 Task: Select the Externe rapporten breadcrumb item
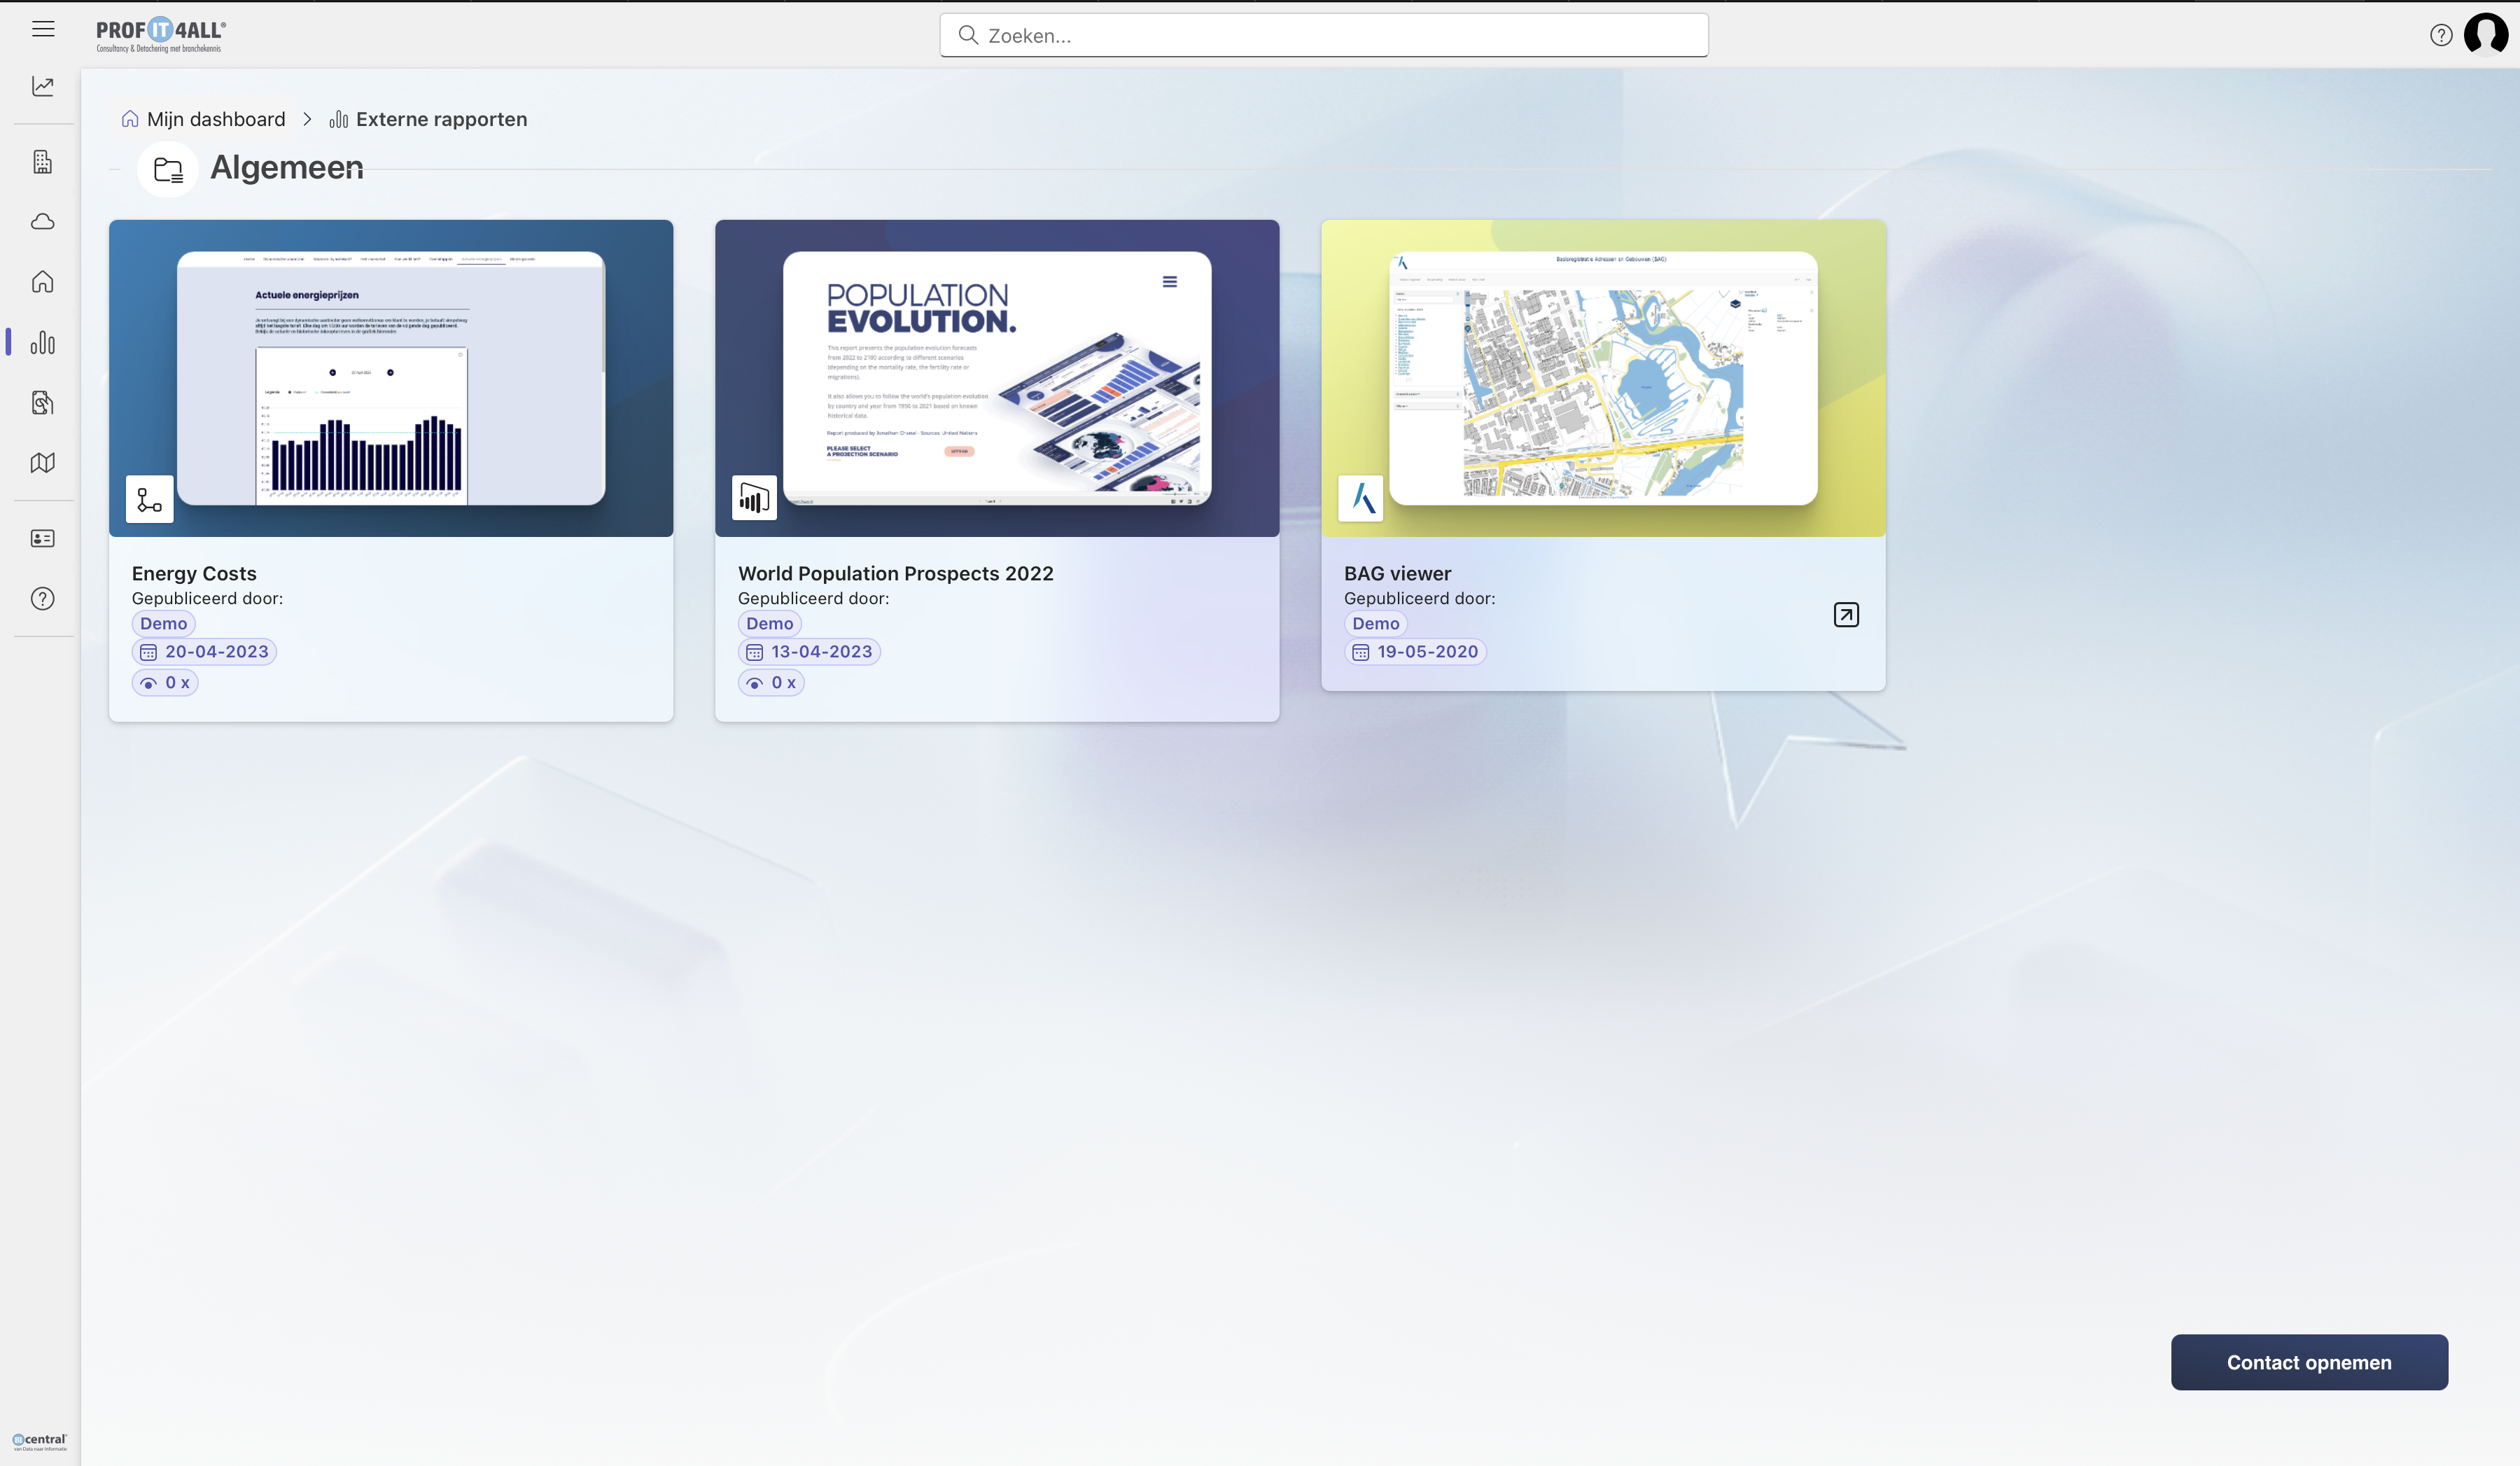[441, 118]
